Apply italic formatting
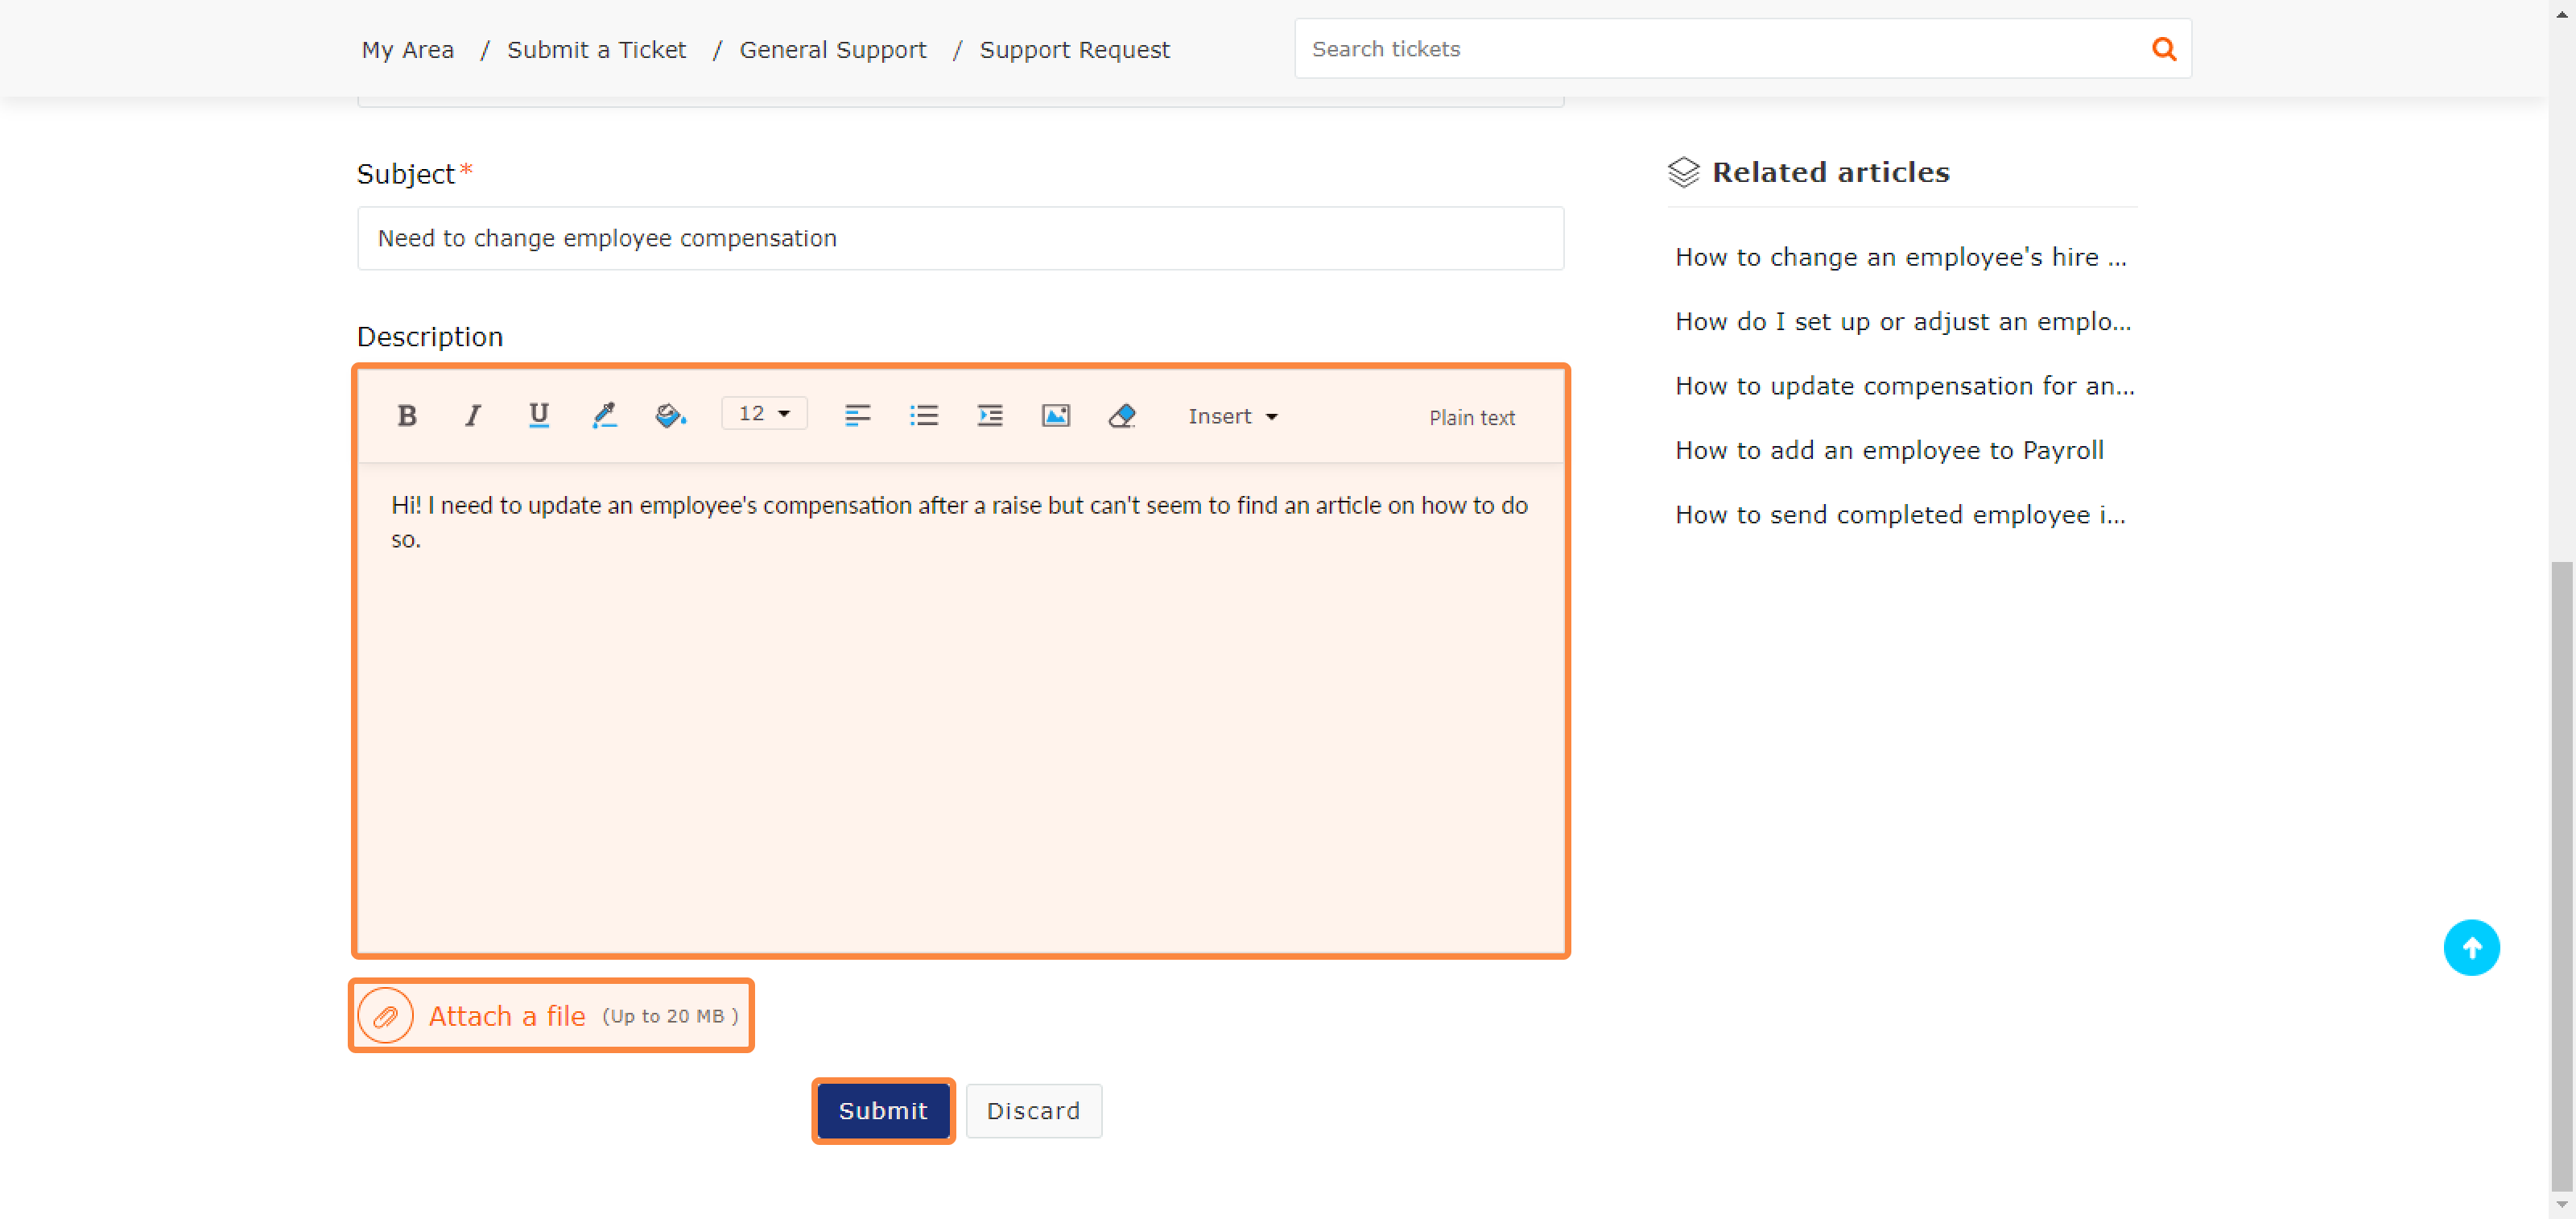The image size is (2576, 1219). (x=473, y=415)
